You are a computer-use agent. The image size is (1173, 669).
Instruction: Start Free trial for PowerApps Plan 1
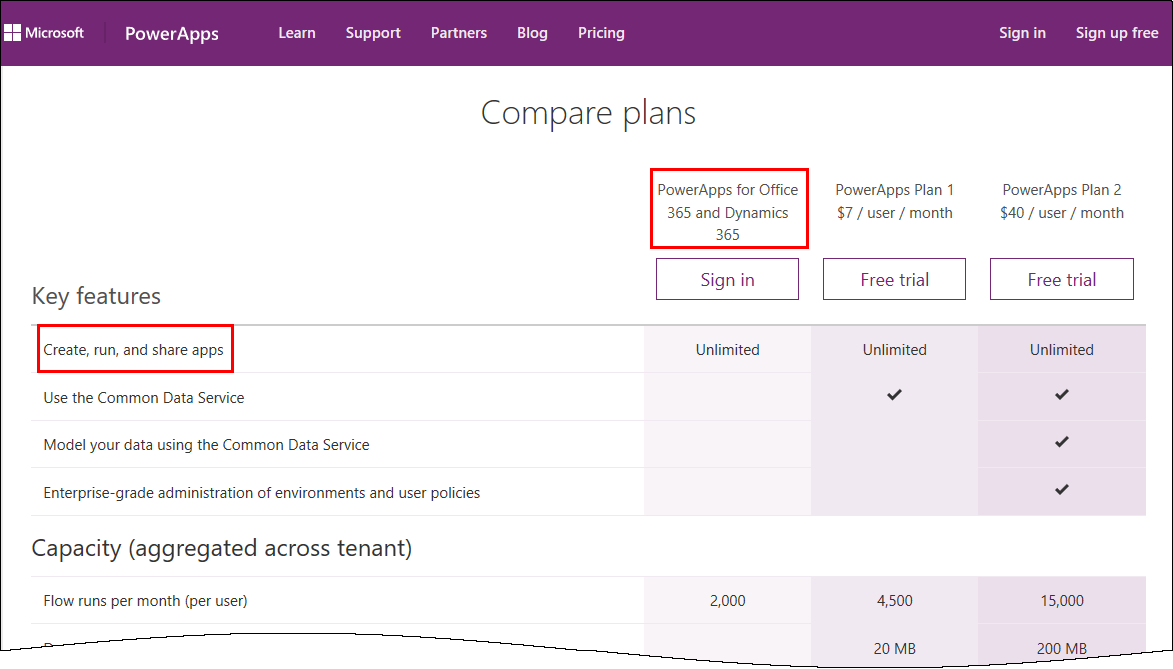[894, 279]
